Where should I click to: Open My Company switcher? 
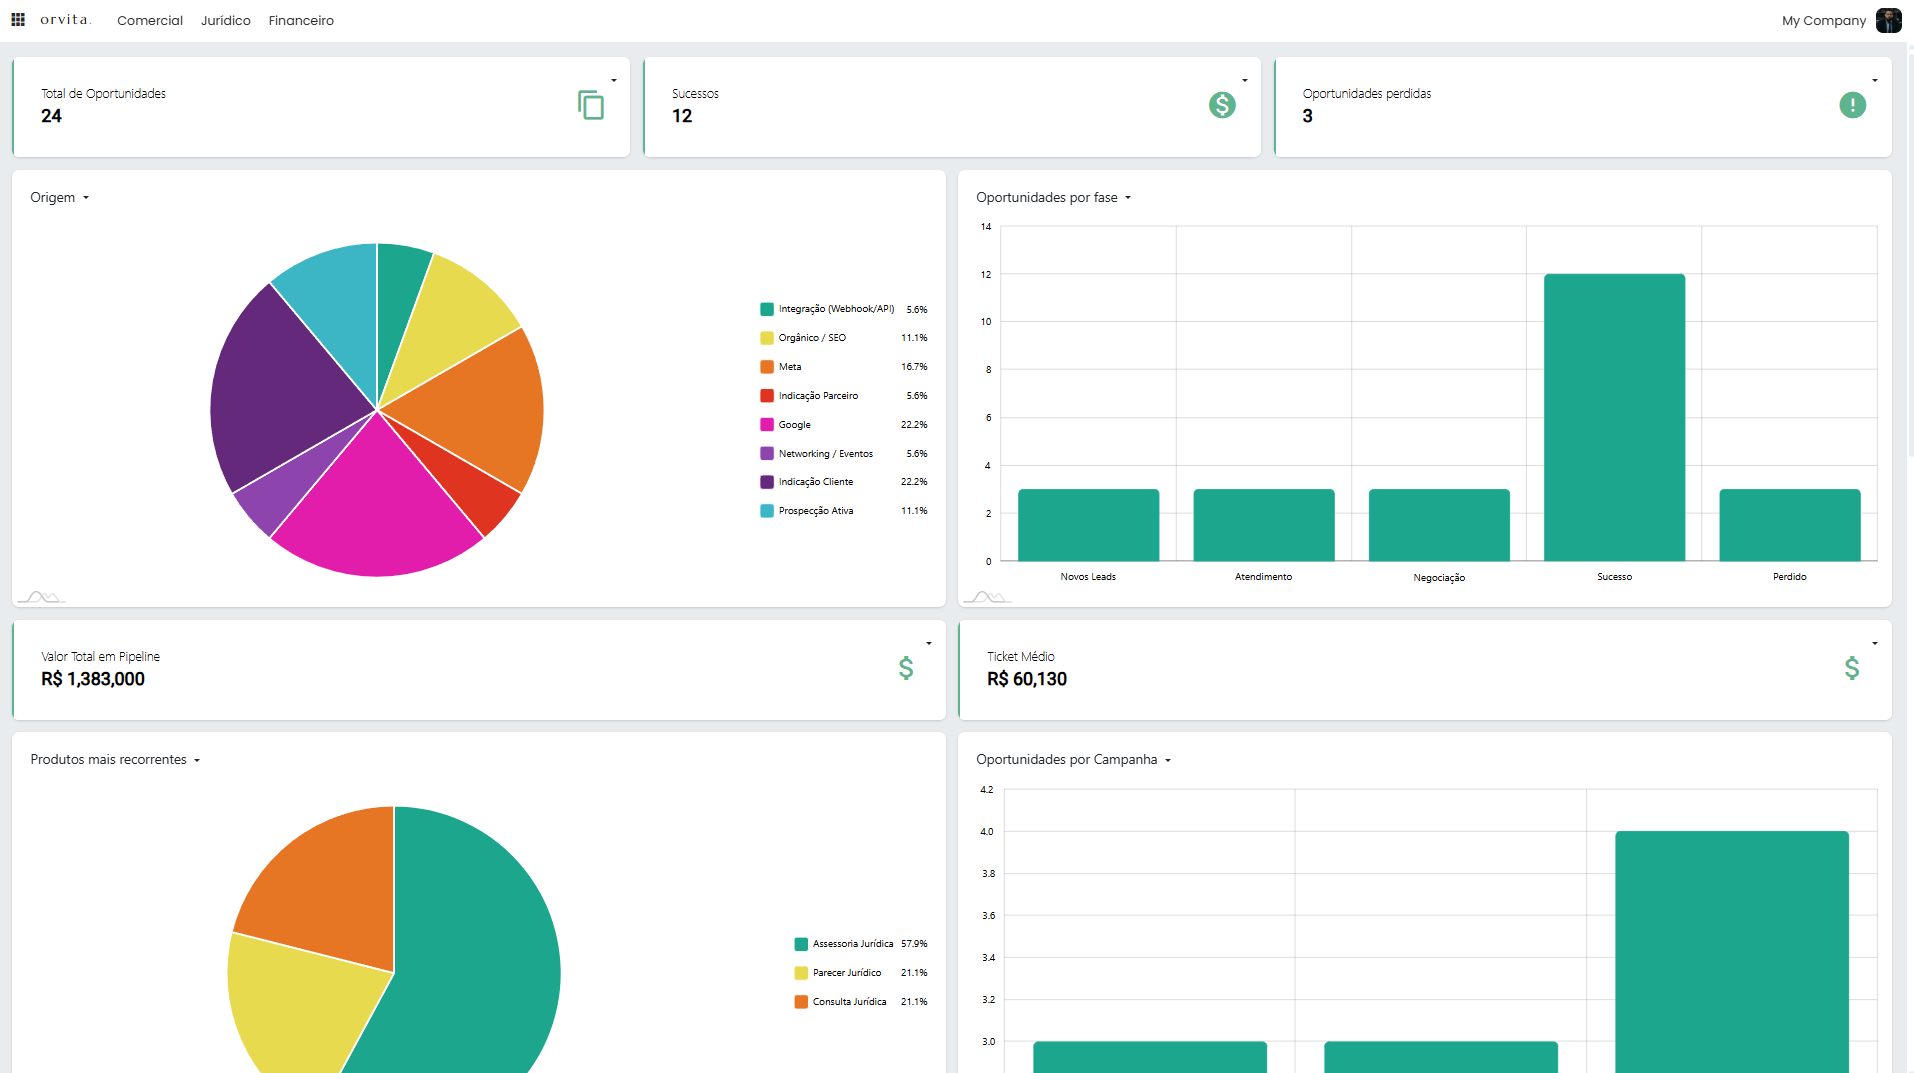point(1824,20)
